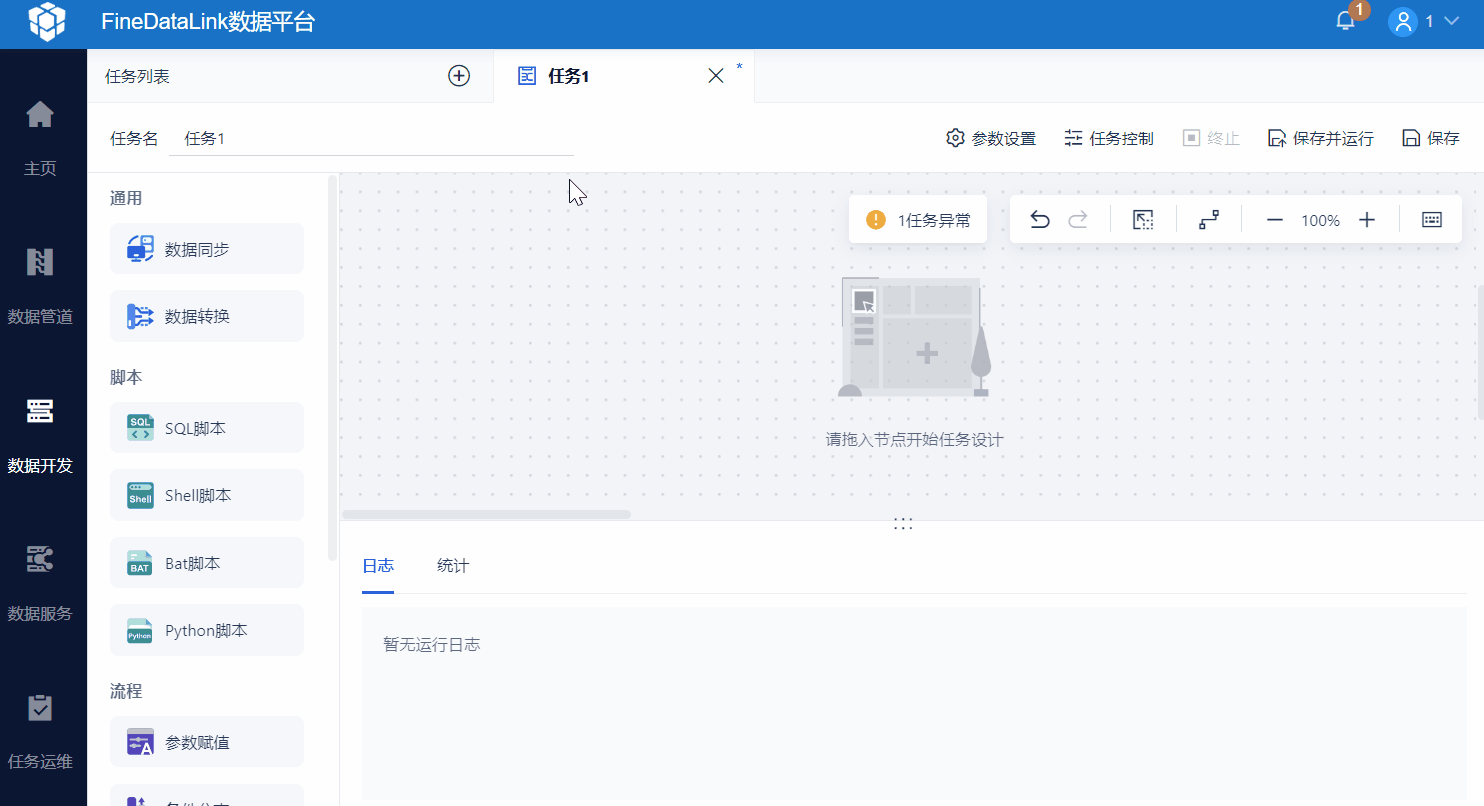Select the 参数赋值 node

pyautogui.click(x=207, y=742)
